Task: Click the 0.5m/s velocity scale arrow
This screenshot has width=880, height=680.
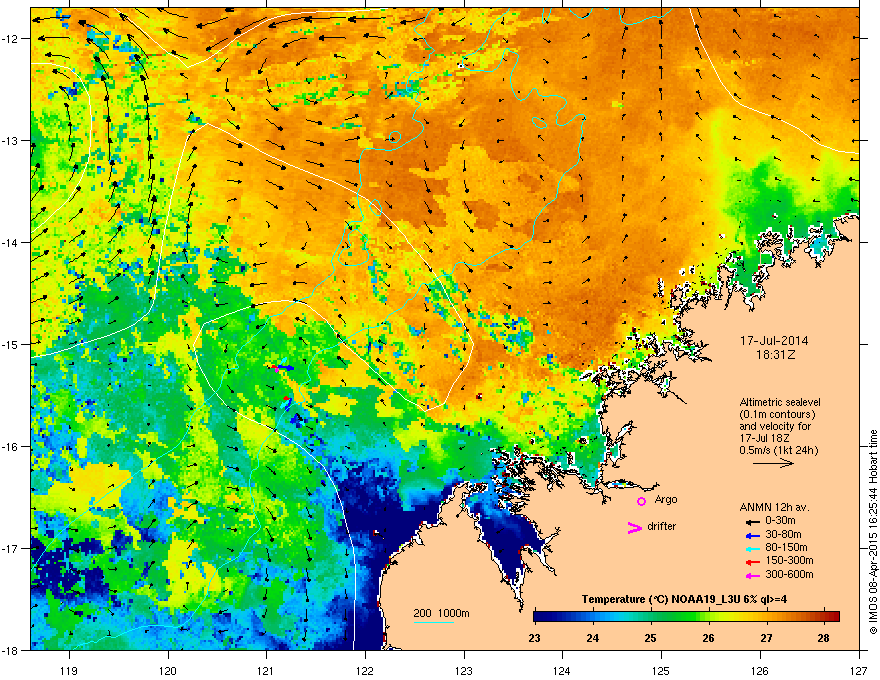Action: [x=773, y=463]
